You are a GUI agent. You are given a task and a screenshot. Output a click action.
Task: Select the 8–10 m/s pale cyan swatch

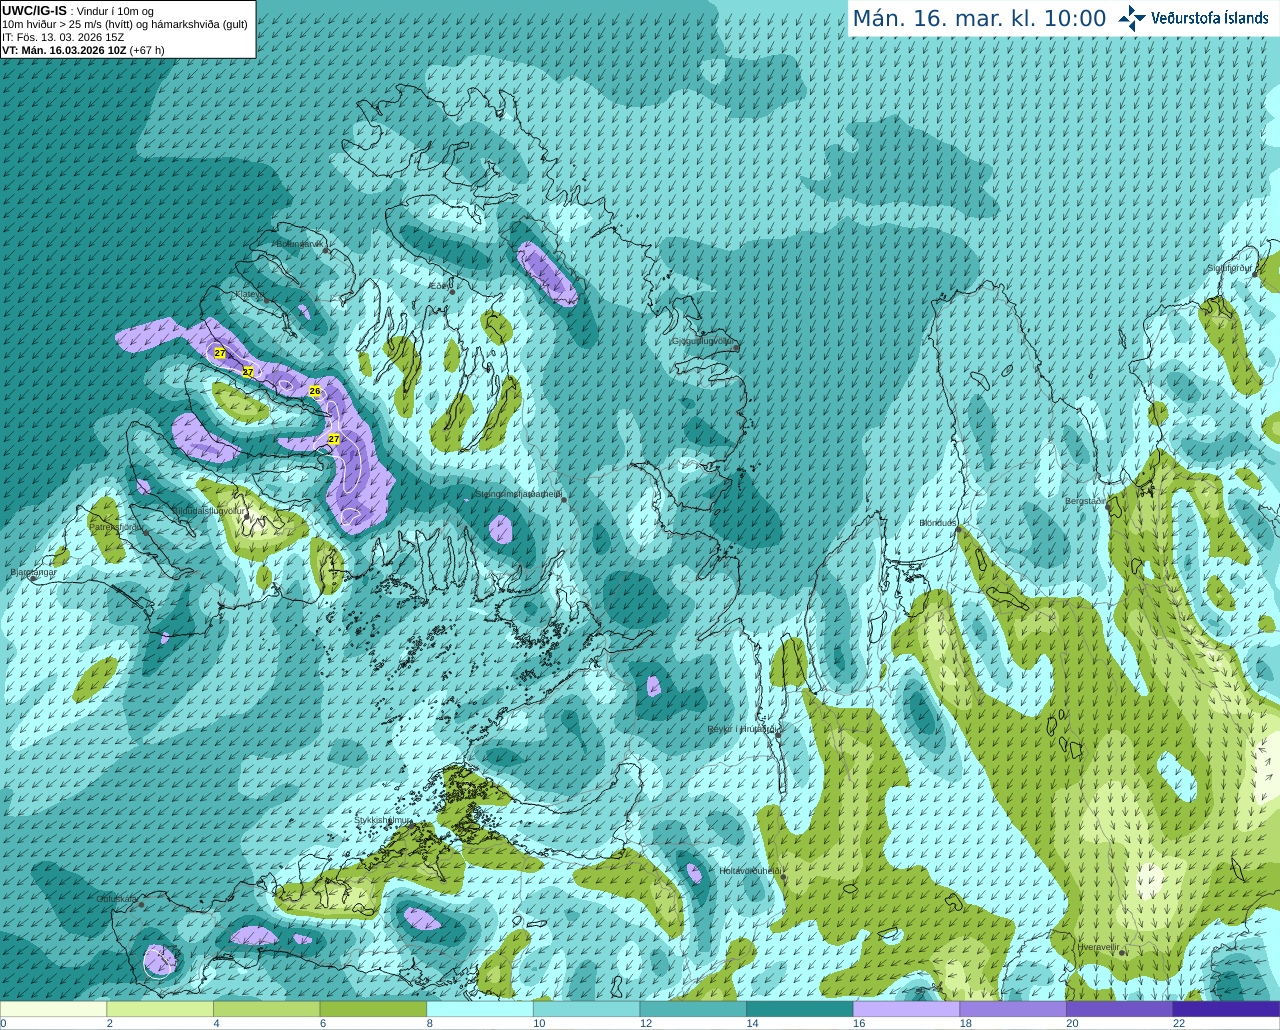tap(480, 1009)
